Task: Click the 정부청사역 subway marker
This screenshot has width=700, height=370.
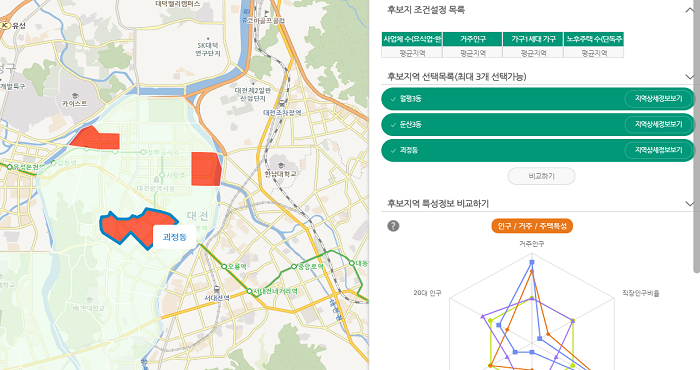Action: pos(143,152)
